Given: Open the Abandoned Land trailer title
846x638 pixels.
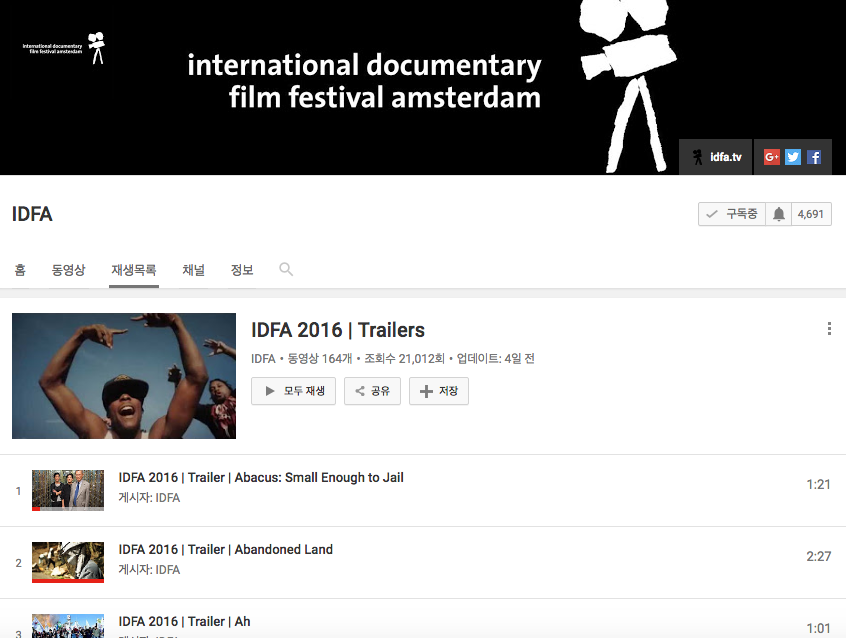Looking at the screenshot, I should 226,549.
